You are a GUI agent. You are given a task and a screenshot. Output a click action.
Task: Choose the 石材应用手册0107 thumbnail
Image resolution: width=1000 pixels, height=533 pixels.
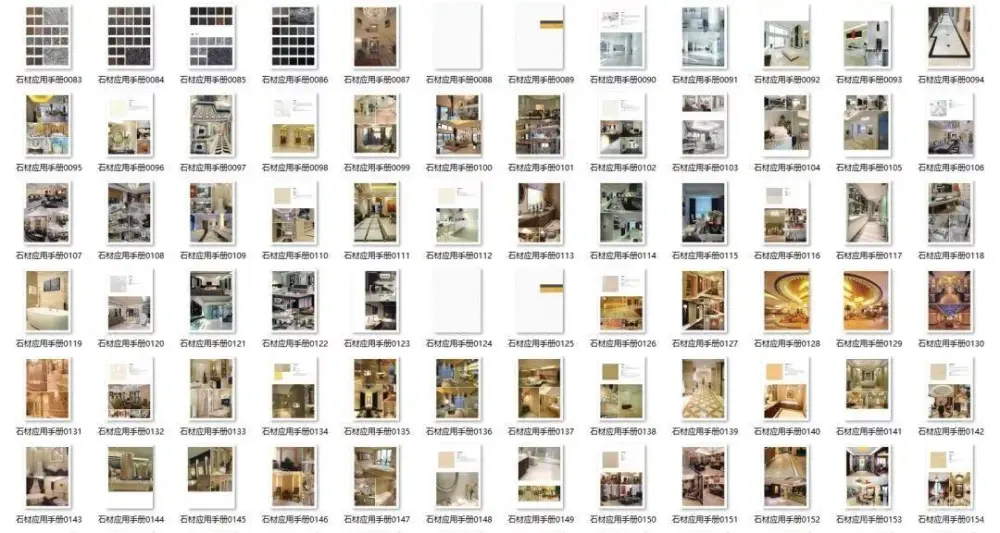(47, 212)
